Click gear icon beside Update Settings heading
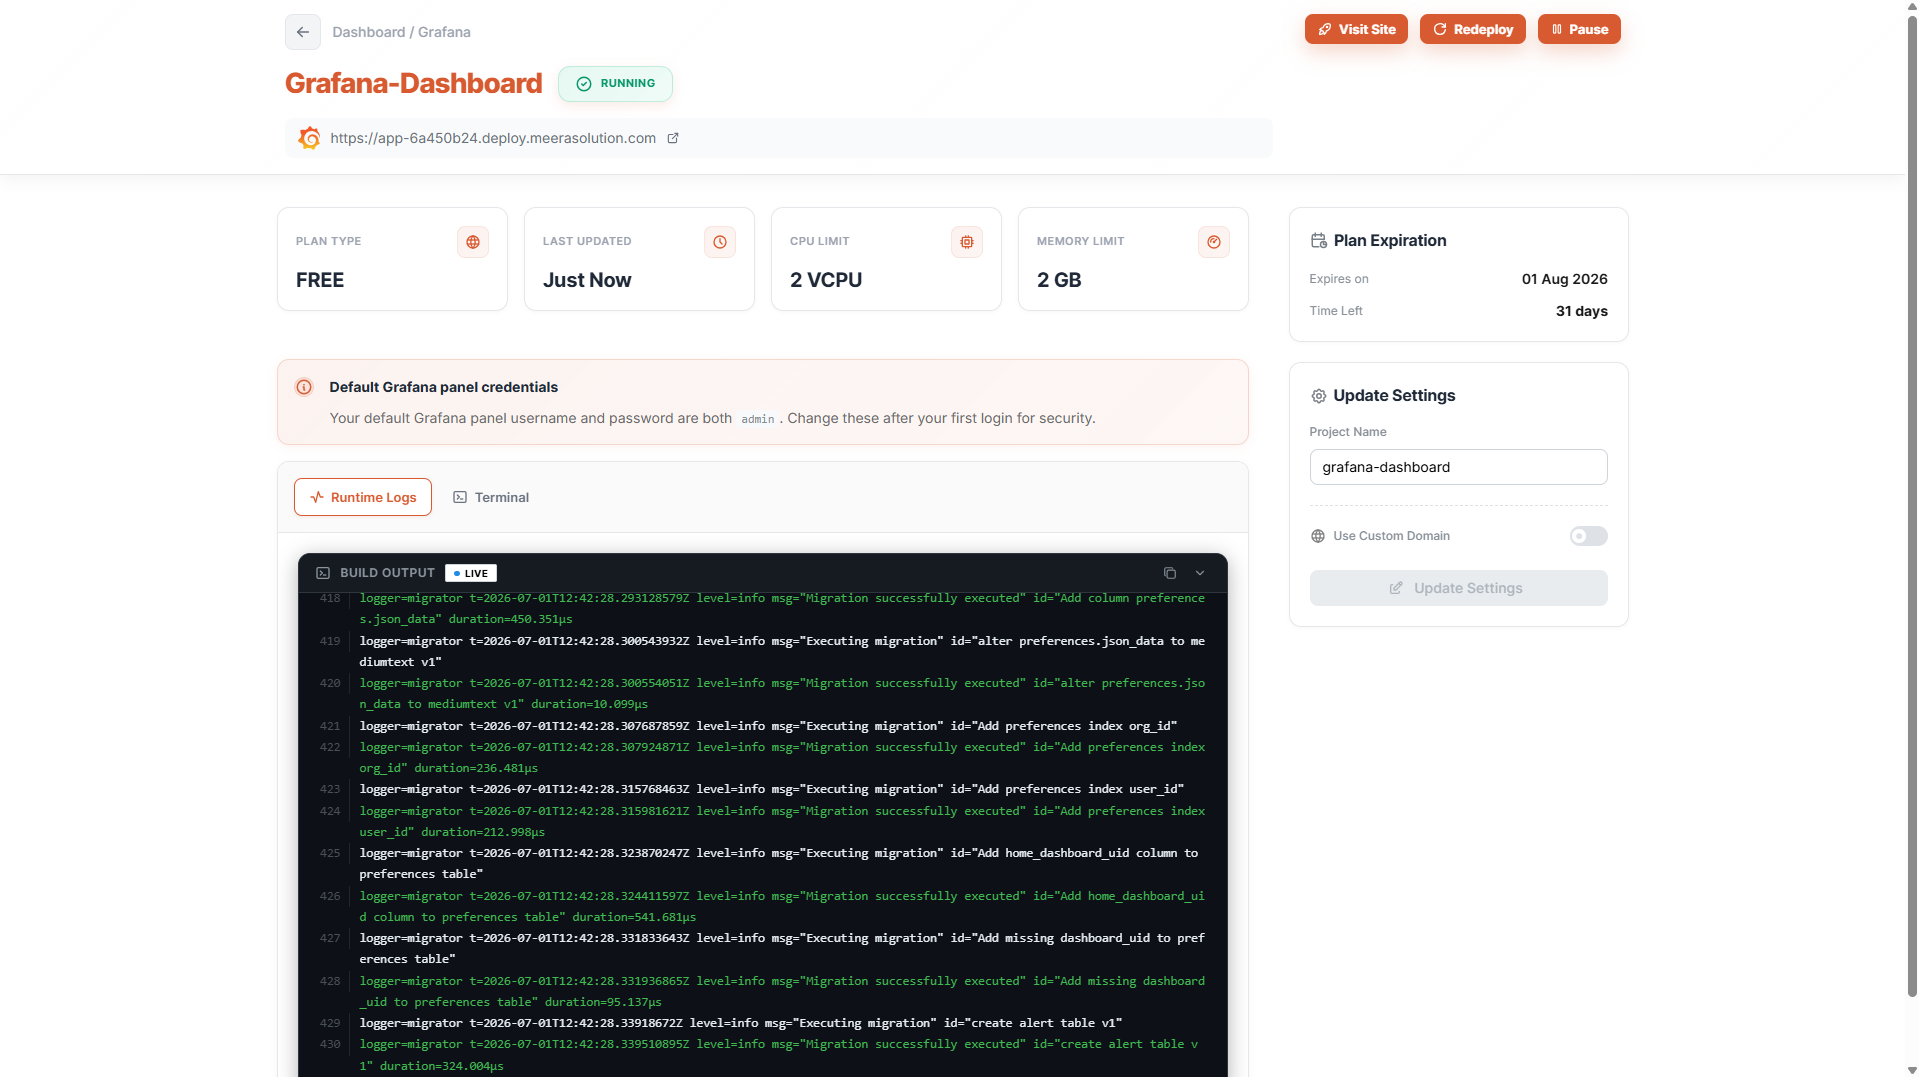Viewport: 1919px width, 1077px height. pos(1319,396)
